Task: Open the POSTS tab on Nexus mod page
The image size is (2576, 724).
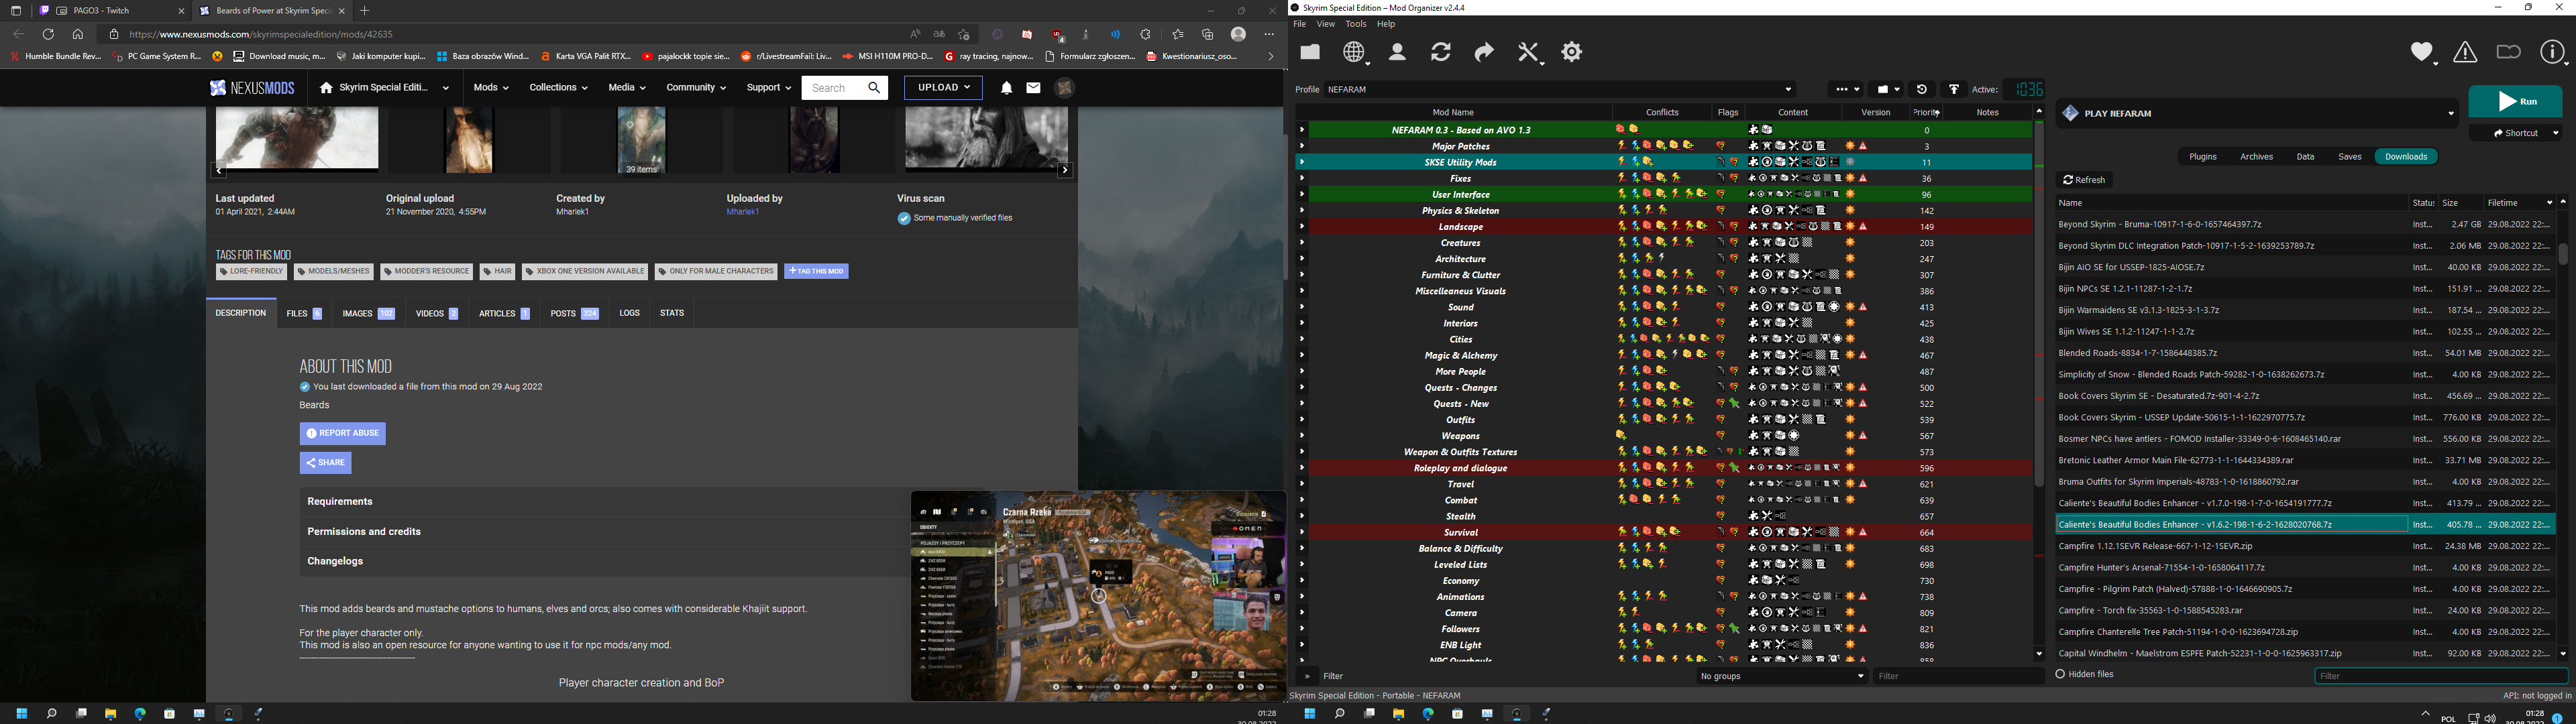Action: (x=574, y=313)
